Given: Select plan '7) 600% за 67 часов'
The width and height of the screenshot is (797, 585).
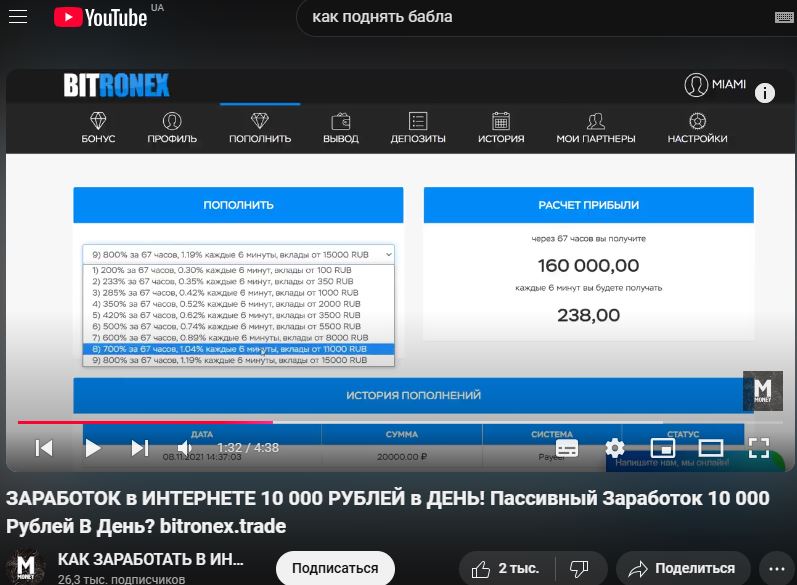Looking at the screenshot, I should (x=238, y=337).
